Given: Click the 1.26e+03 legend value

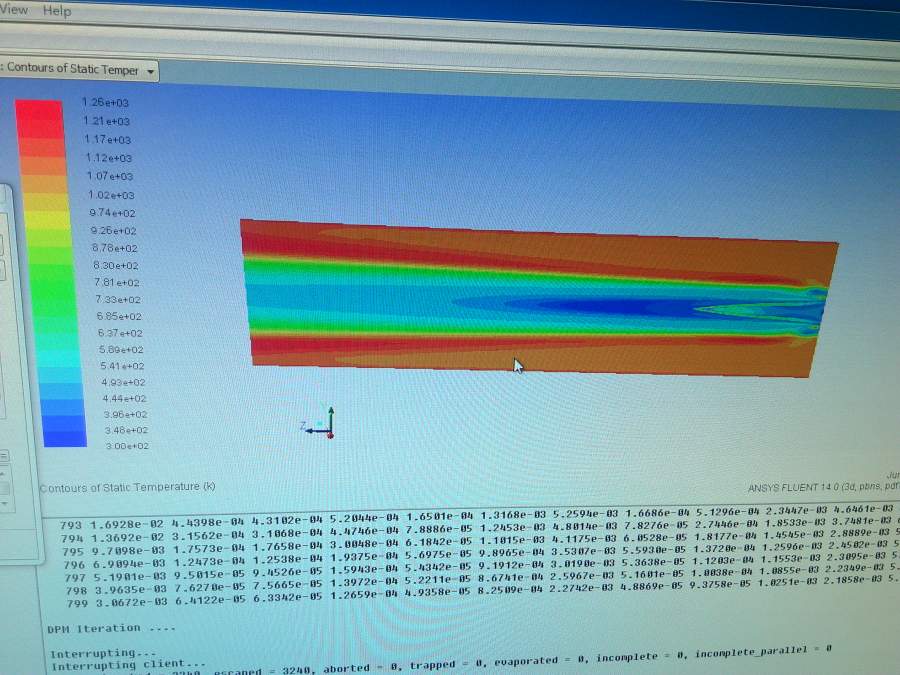Looking at the screenshot, I should coord(105,103).
